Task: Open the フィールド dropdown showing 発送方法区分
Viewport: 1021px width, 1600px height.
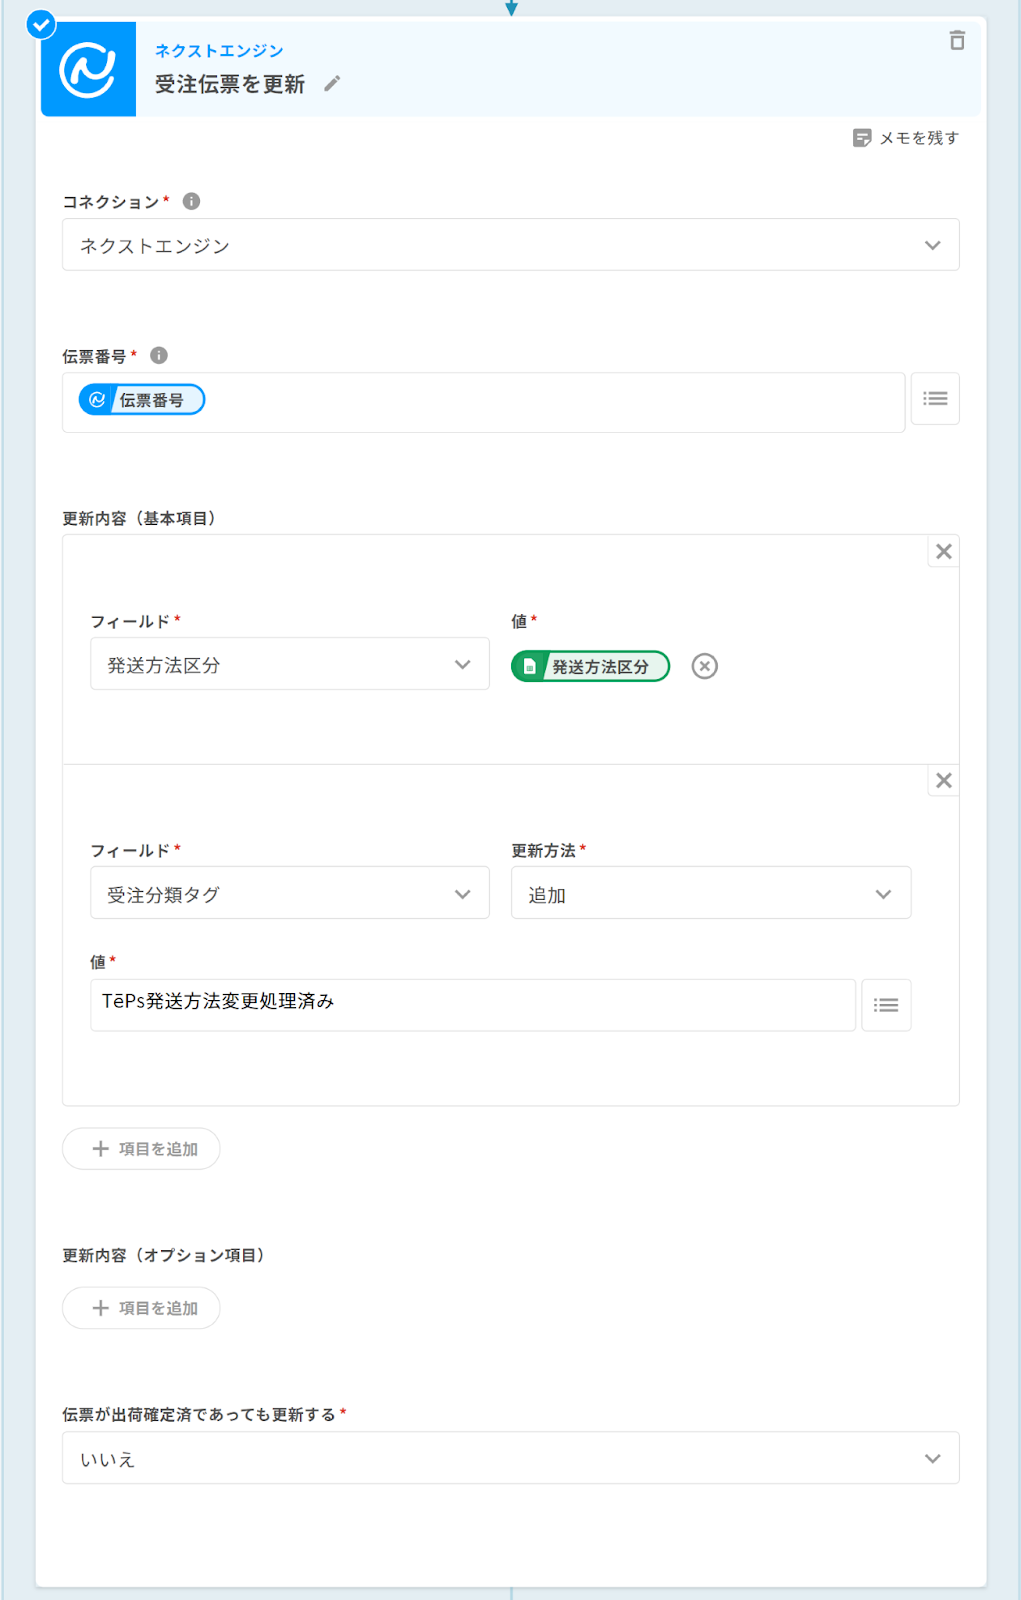Action: [x=290, y=664]
